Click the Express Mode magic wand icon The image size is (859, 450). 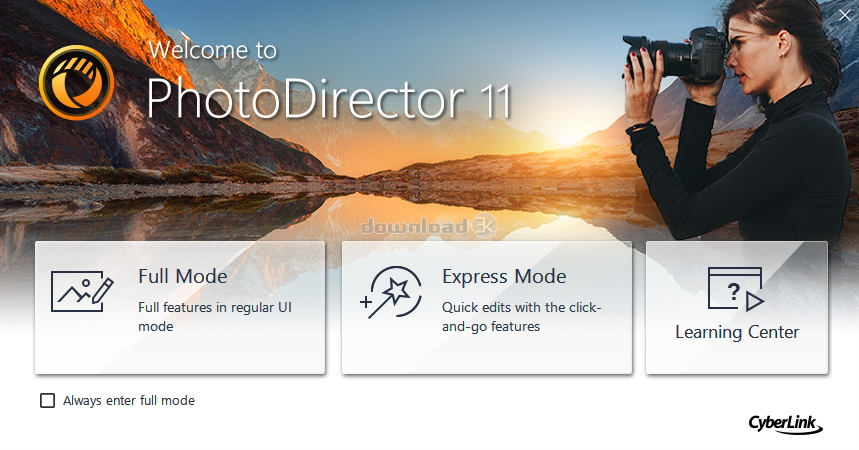click(x=387, y=292)
